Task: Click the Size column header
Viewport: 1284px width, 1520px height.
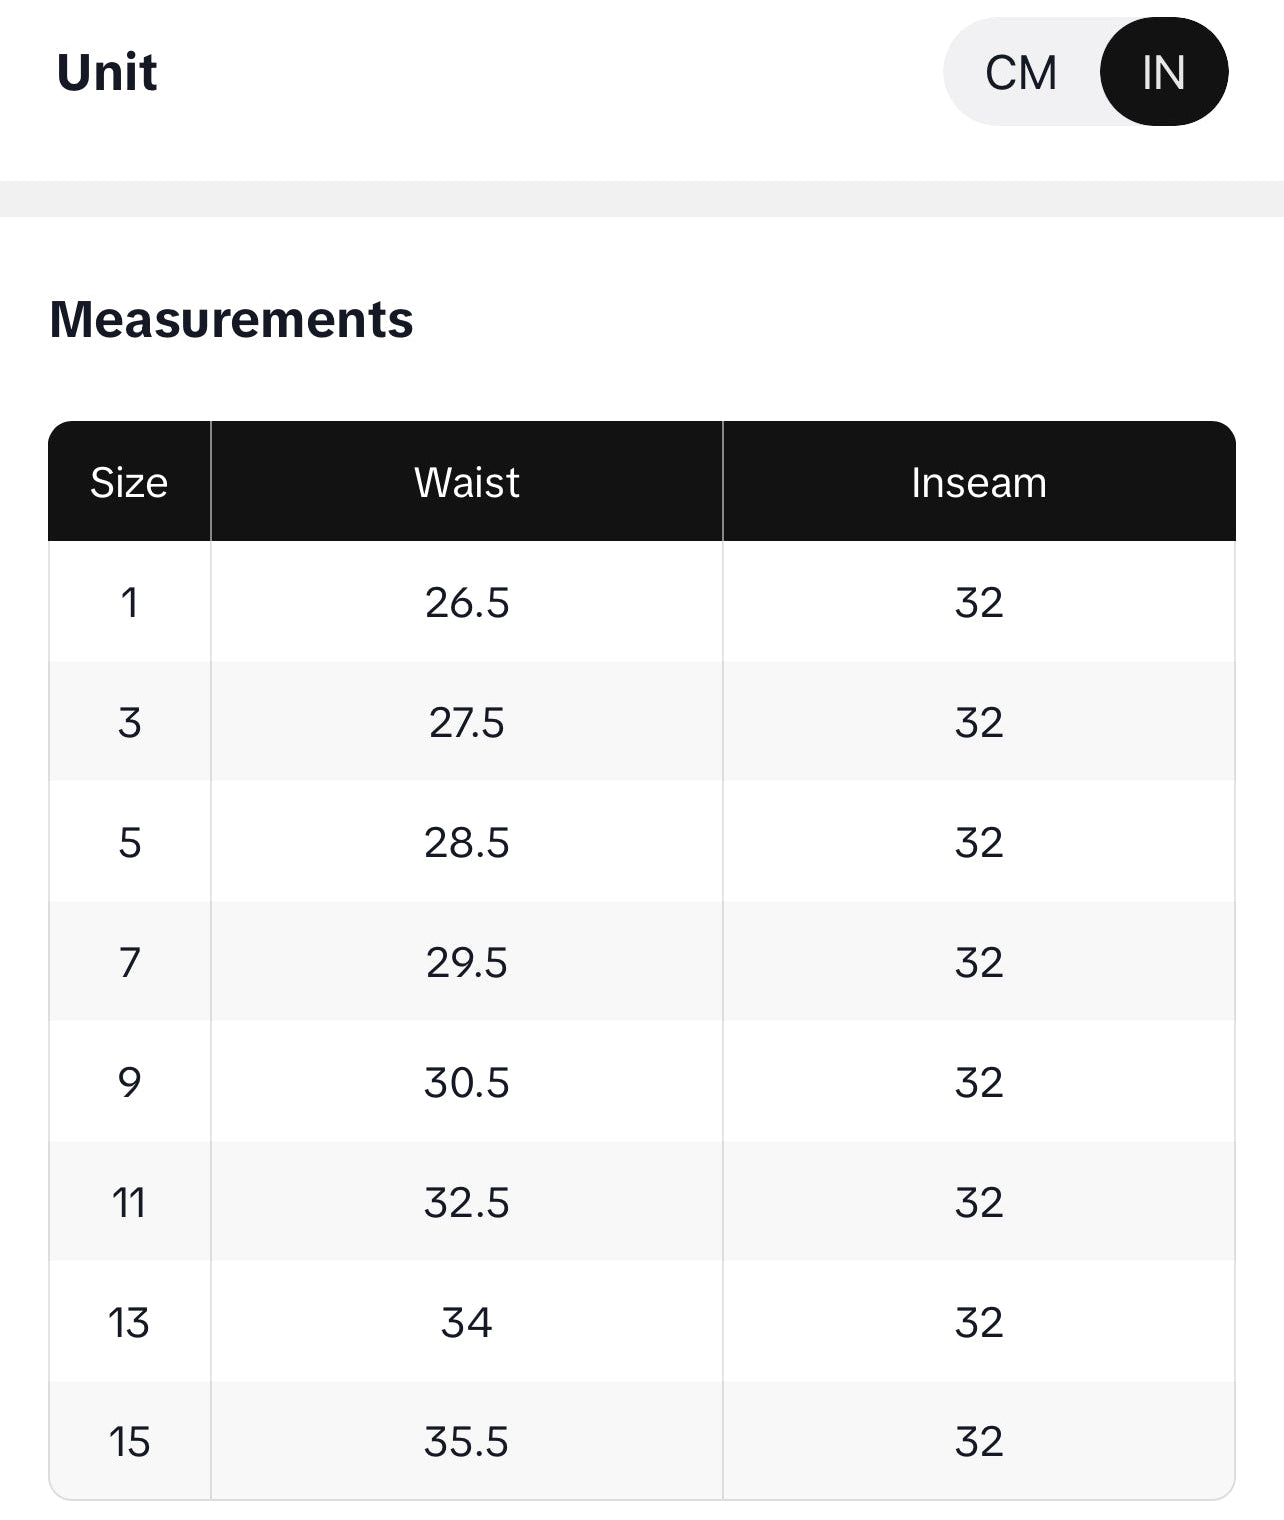Action: (x=129, y=483)
